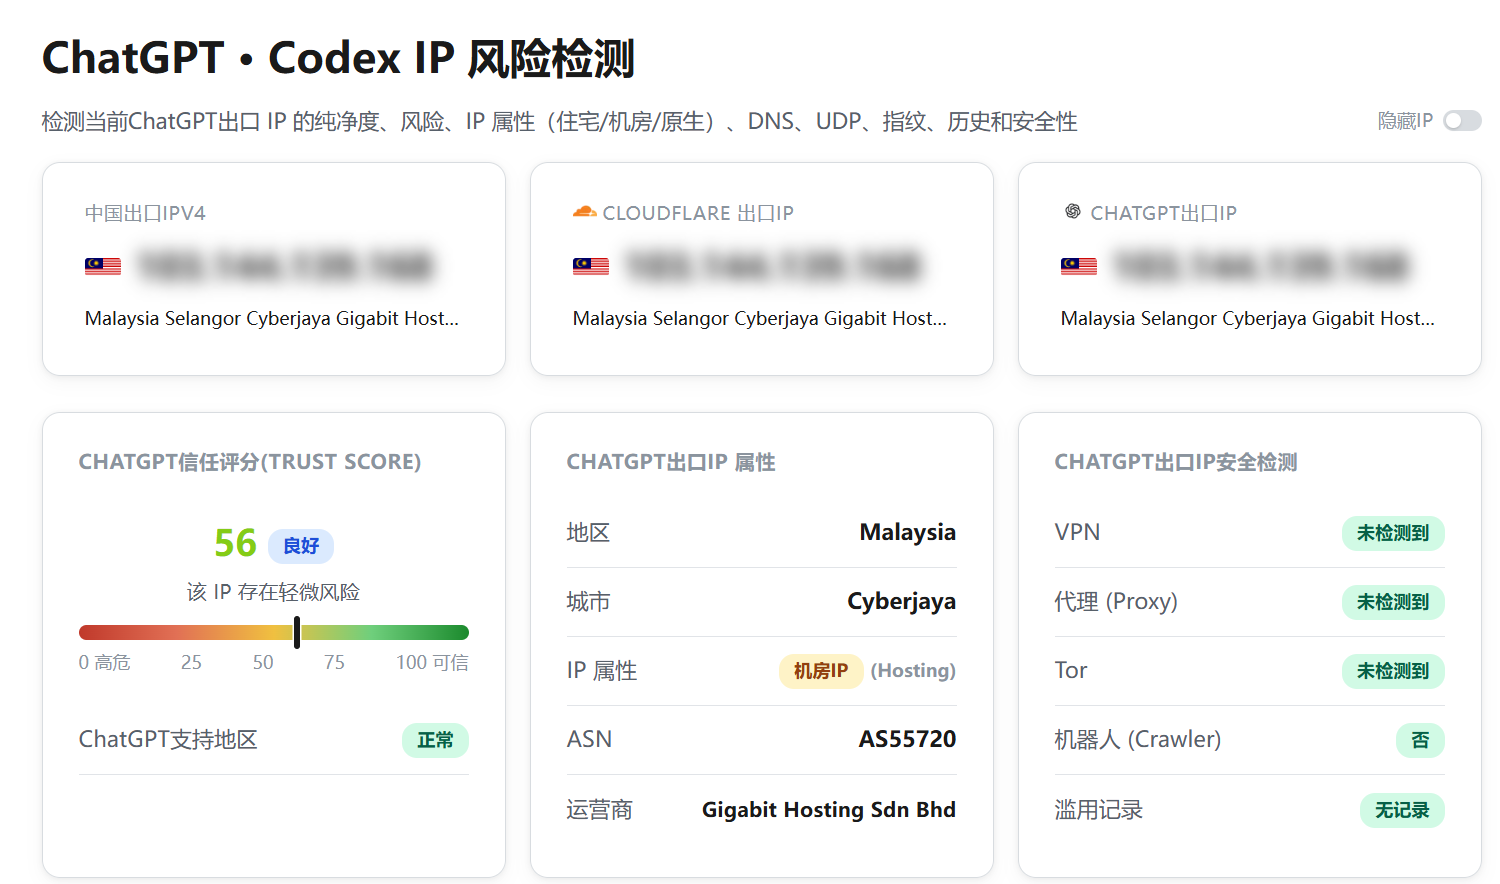Click the Proxy 未检测到 status badge

point(1393,602)
